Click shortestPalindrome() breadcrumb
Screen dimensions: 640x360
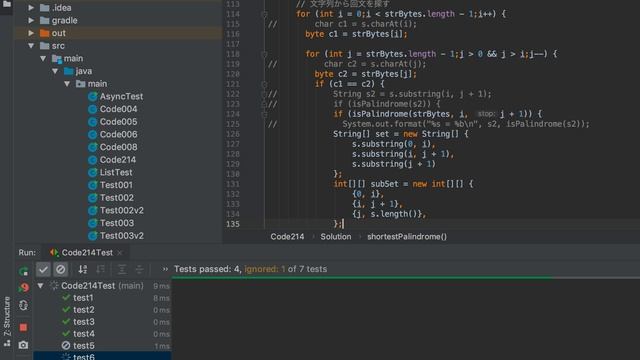[407, 237]
